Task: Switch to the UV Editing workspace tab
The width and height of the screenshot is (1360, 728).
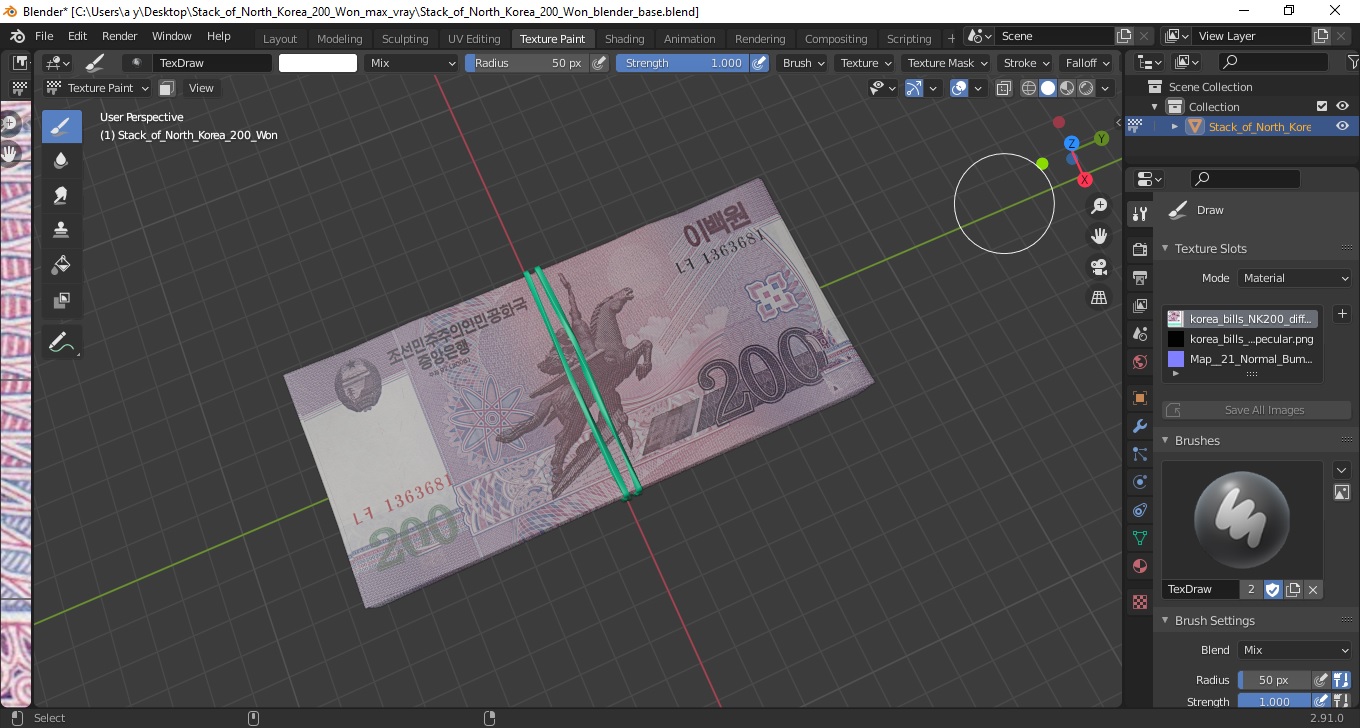Action: tap(474, 39)
